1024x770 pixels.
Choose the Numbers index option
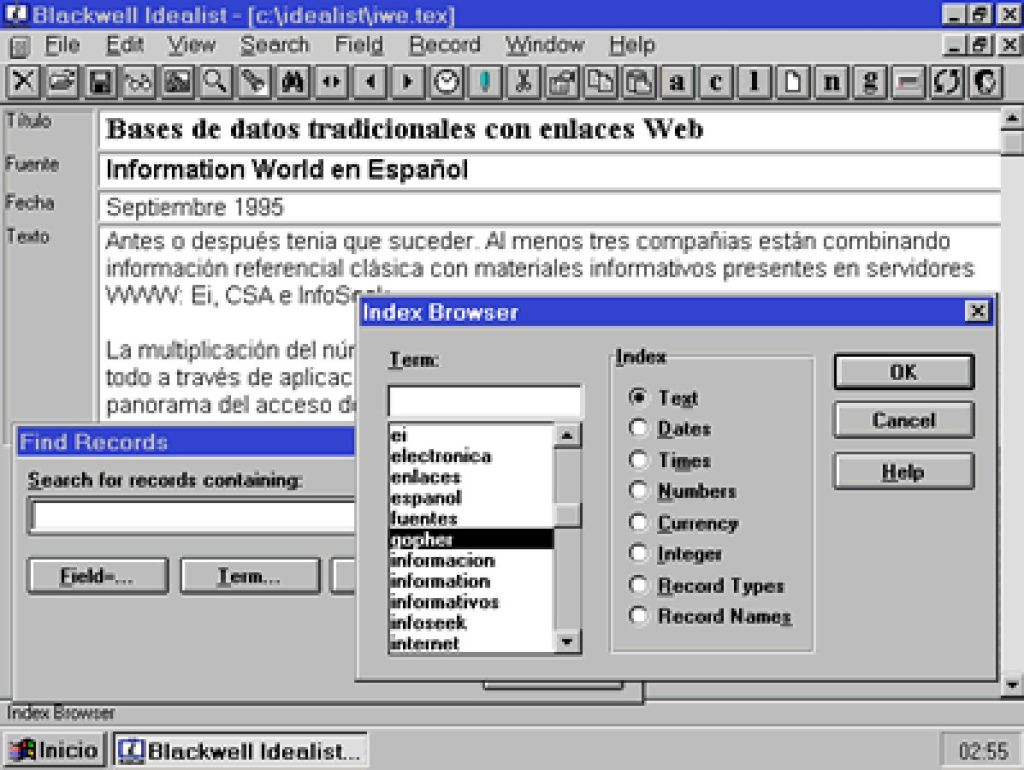point(638,491)
